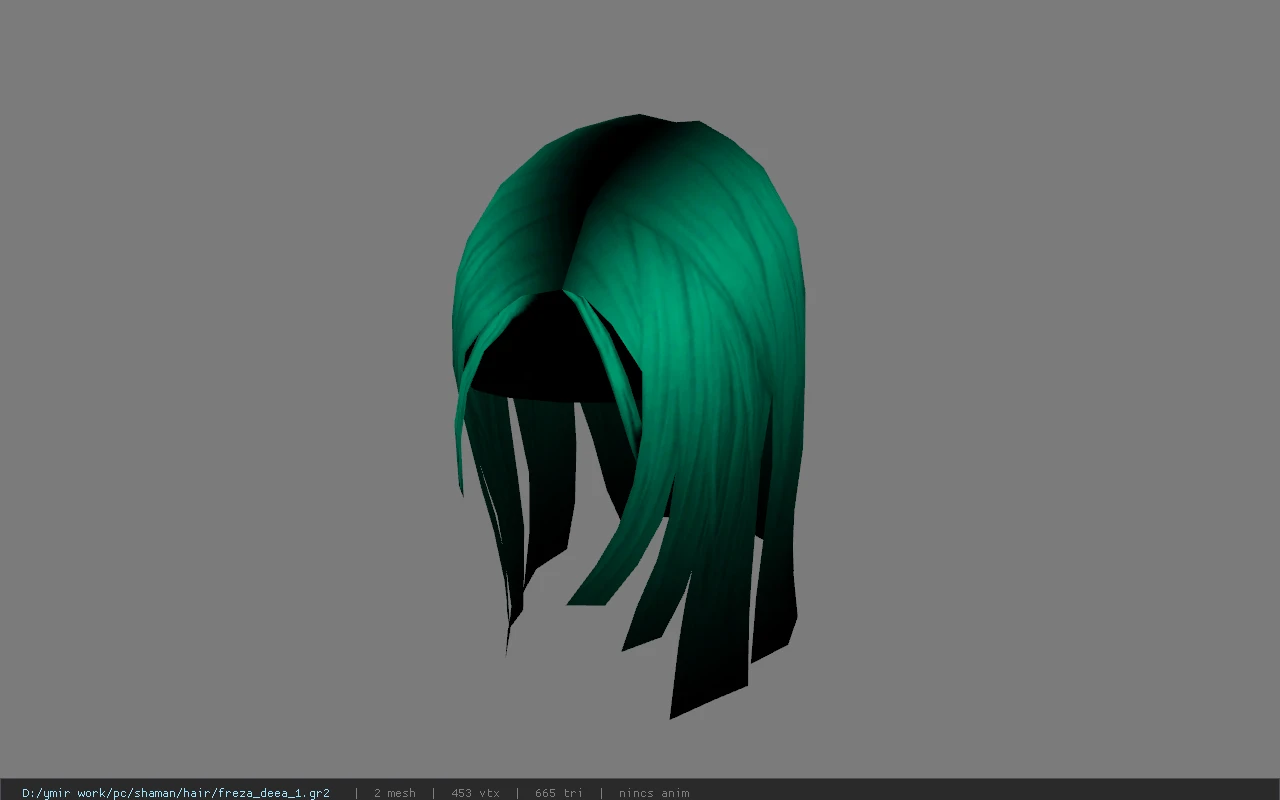1280x800 pixels.
Task: Click the file path freza_deea_1.gr2 in status bar
Action: pyautogui.click(x=176, y=793)
